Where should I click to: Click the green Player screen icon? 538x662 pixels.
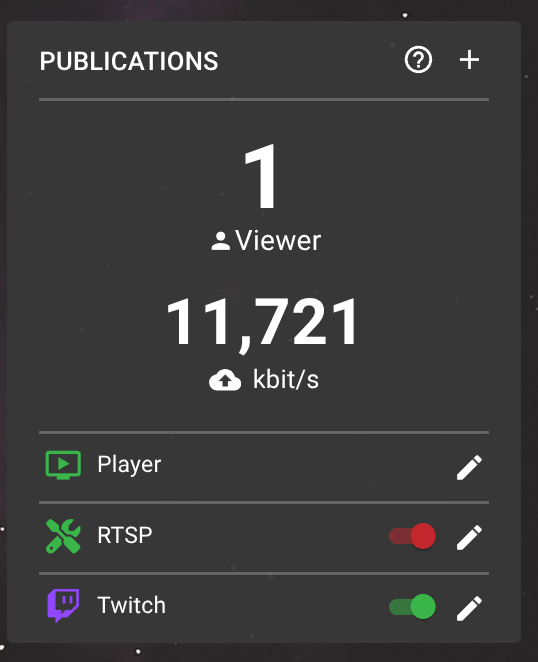tap(63, 465)
